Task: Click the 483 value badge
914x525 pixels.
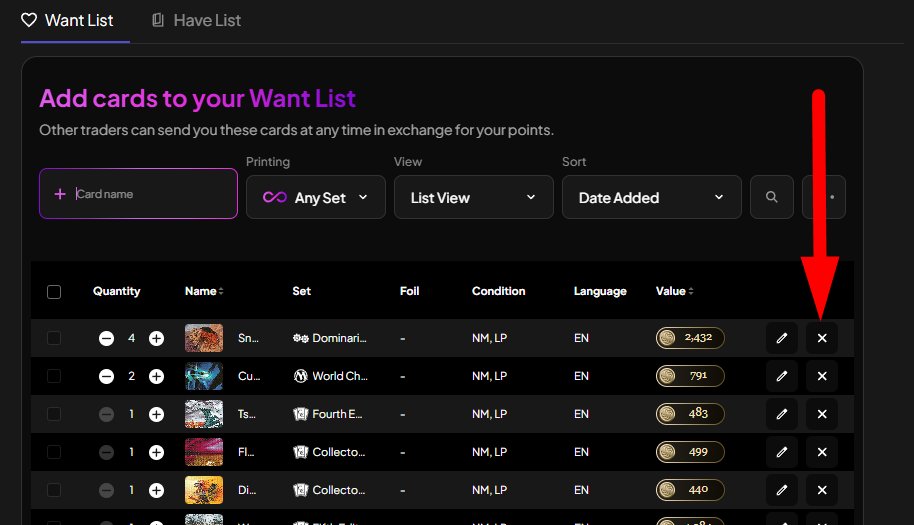Action: point(690,414)
